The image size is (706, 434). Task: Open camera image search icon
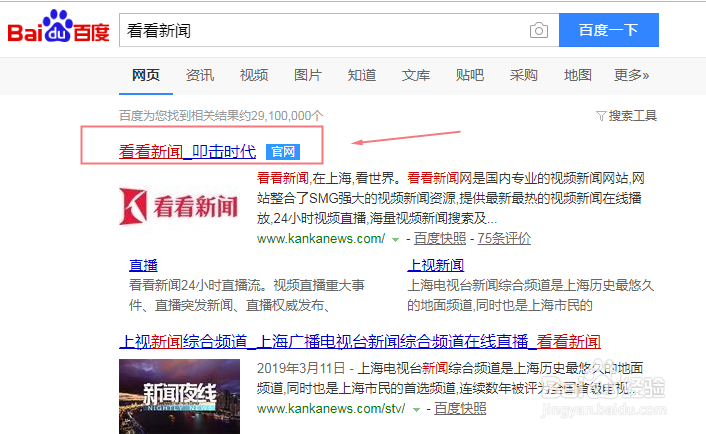click(x=539, y=30)
